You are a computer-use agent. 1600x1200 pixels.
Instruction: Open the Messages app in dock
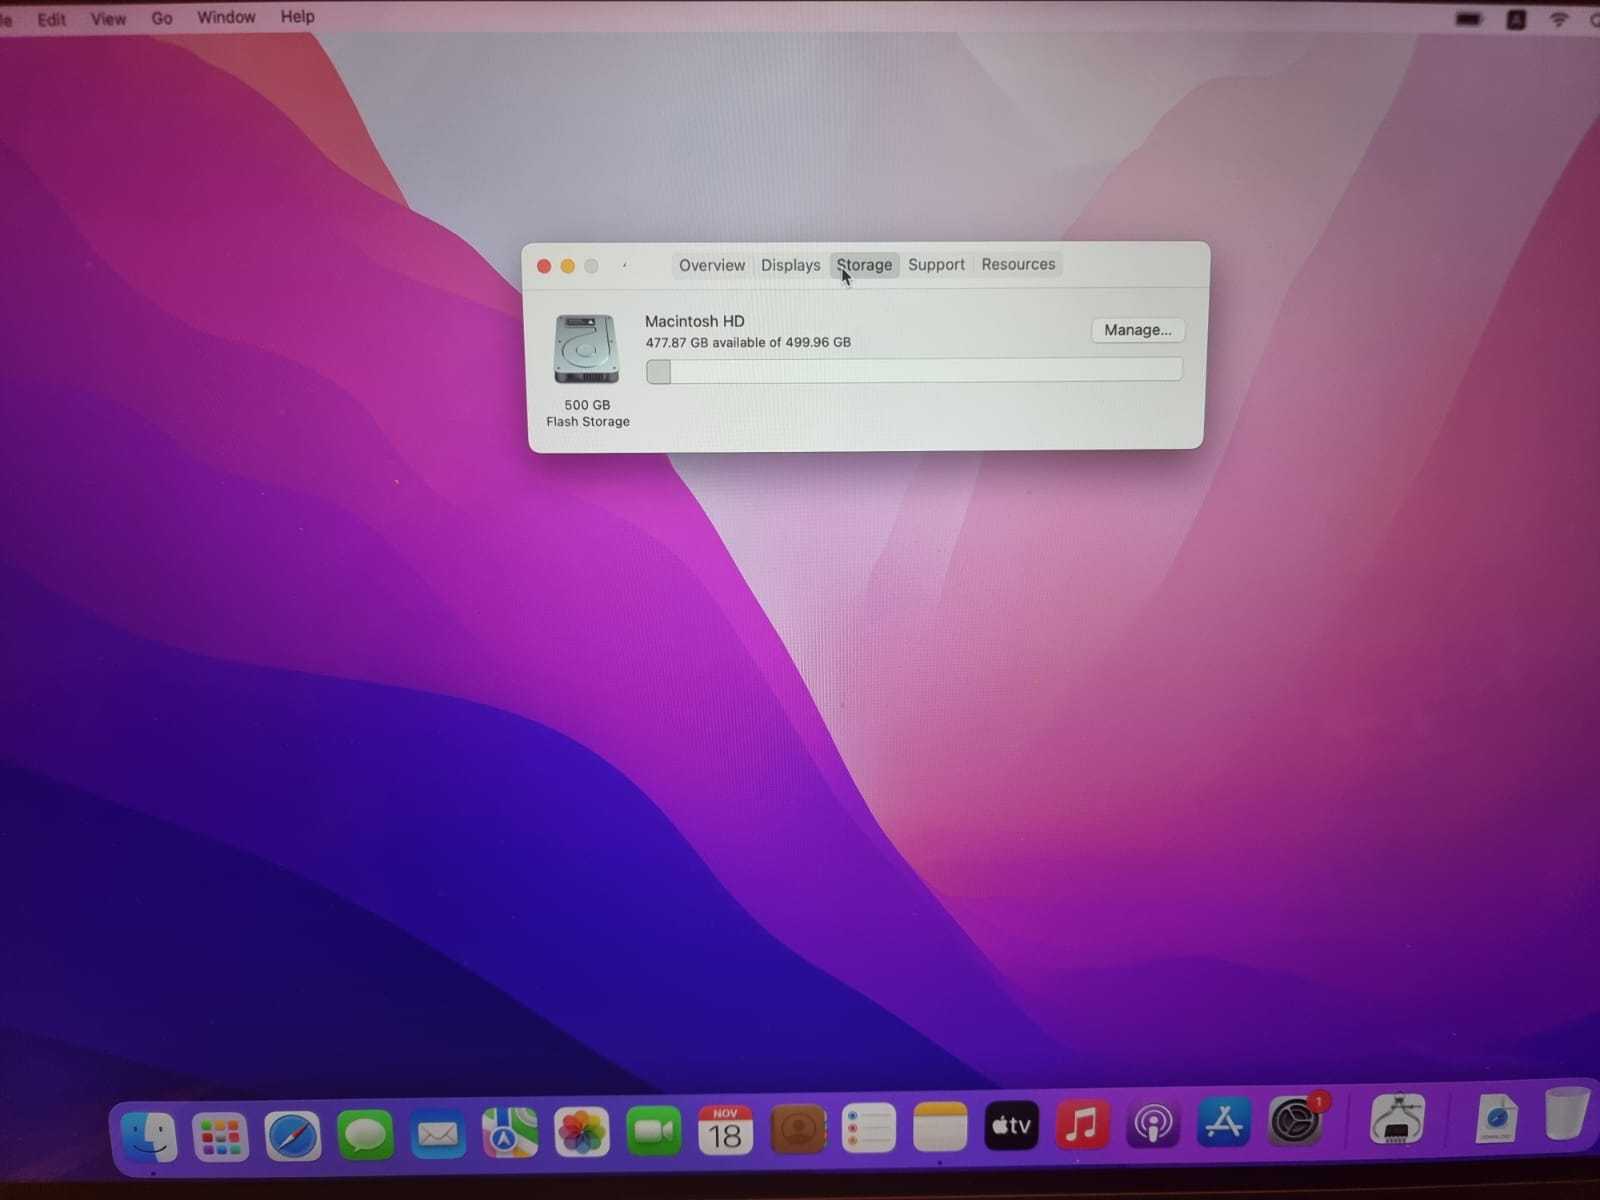click(365, 1136)
